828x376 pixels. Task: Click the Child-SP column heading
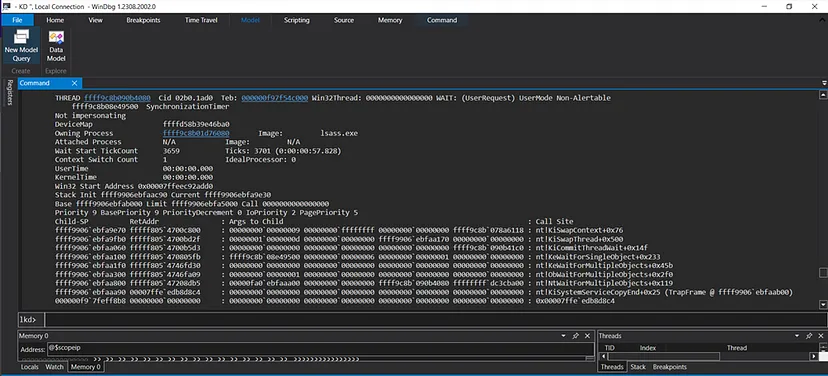coord(71,221)
